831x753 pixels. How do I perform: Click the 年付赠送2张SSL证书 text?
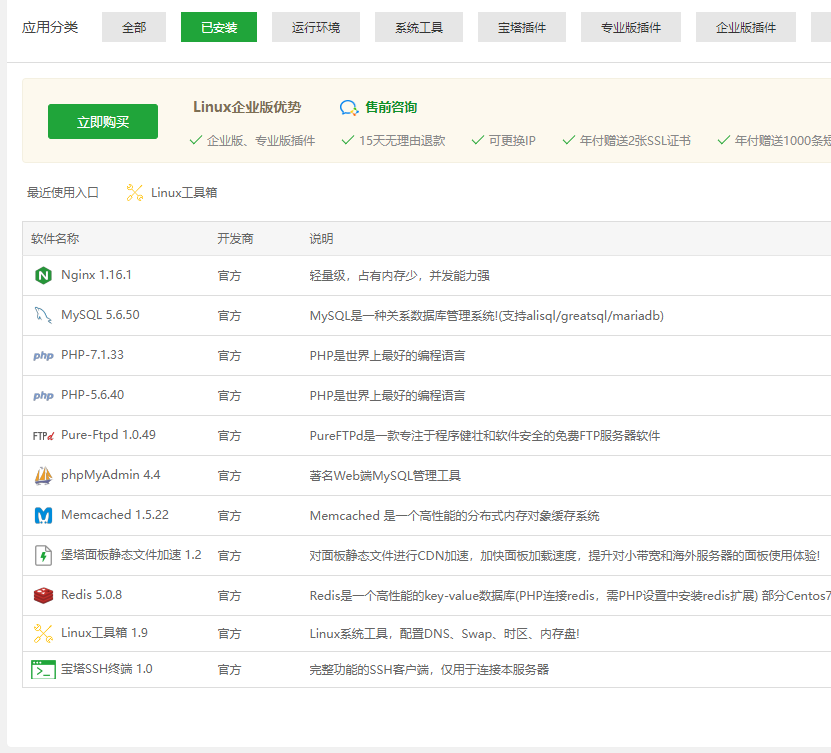(x=635, y=140)
